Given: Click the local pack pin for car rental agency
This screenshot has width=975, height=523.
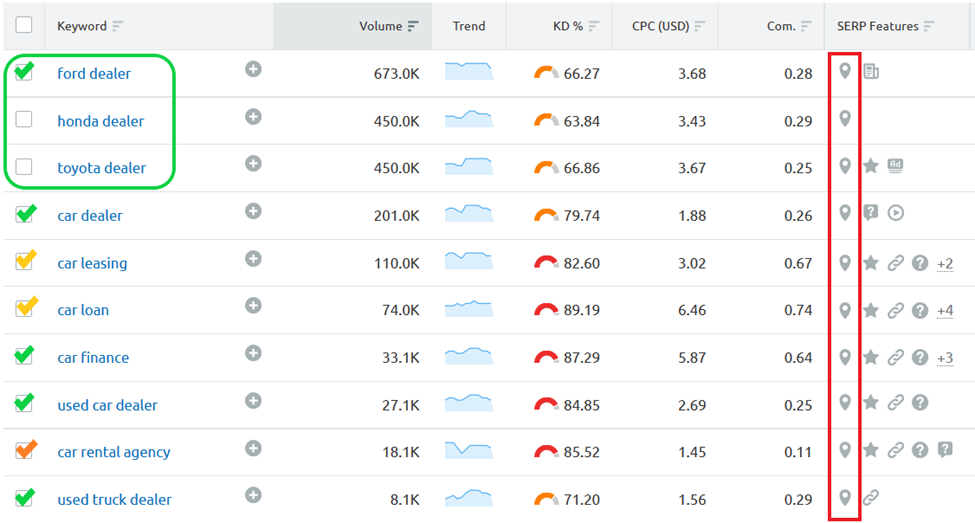Looking at the screenshot, I should point(844,450).
